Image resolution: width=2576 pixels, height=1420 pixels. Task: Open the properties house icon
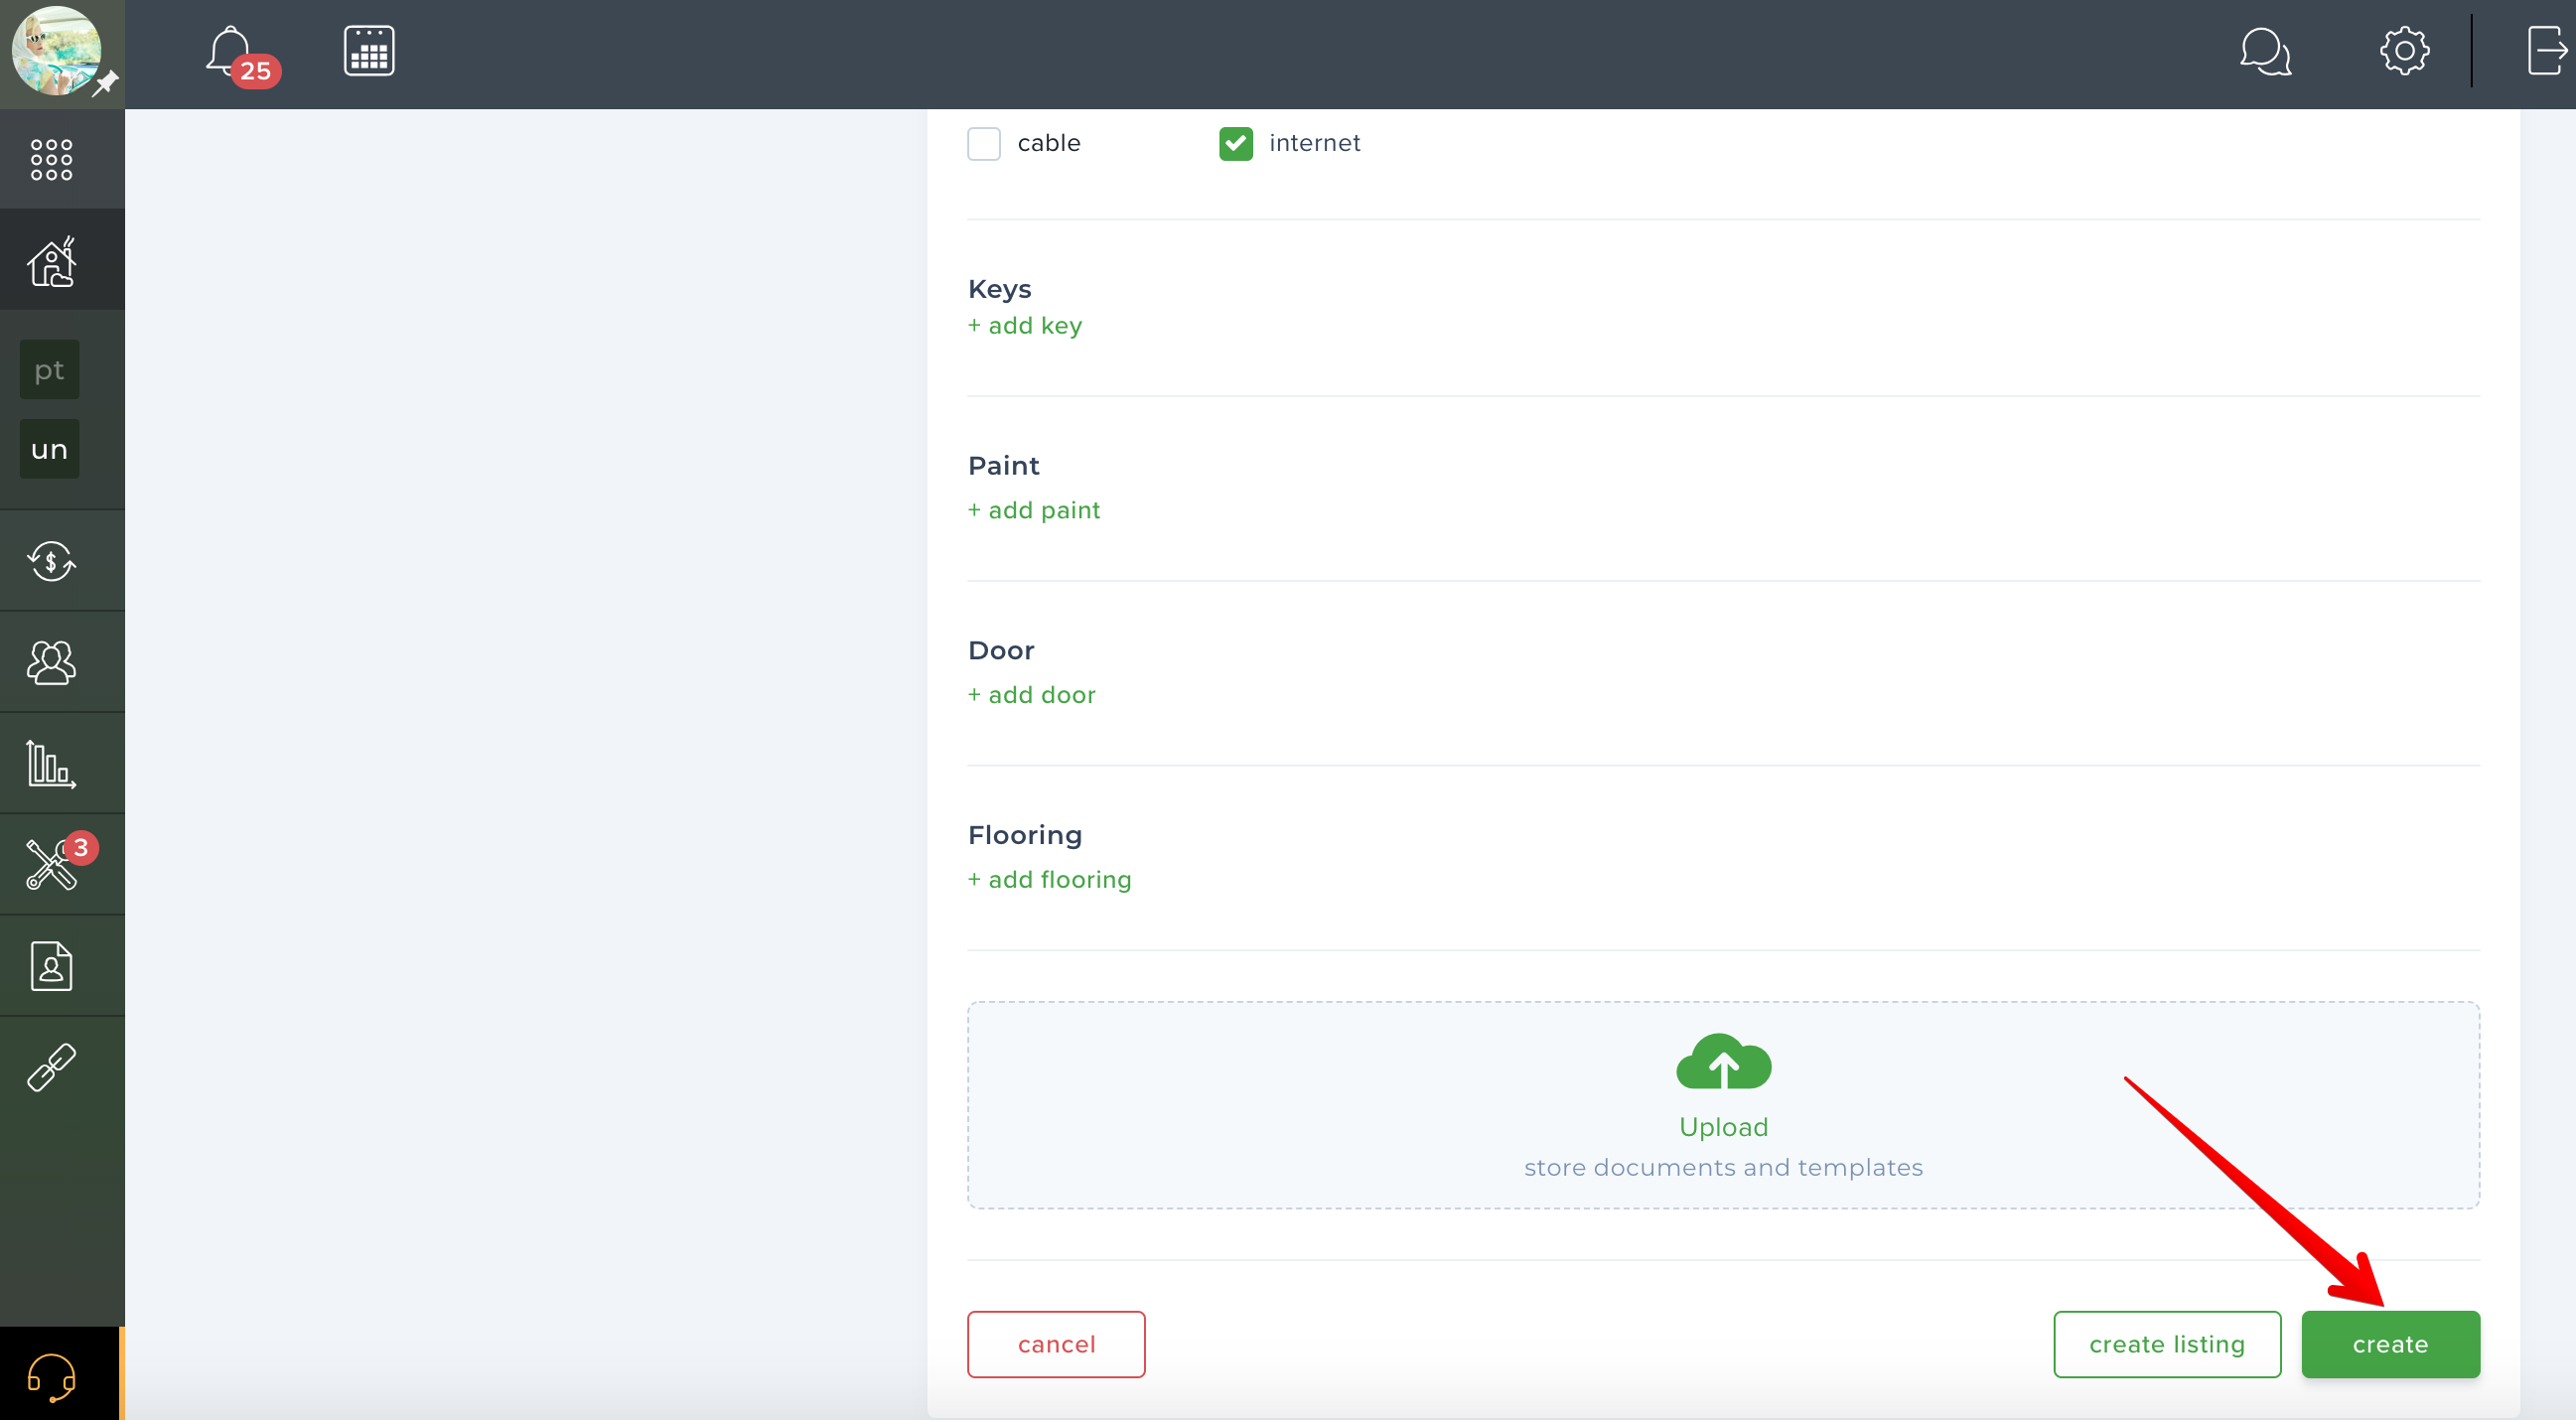click(x=52, y=262)
